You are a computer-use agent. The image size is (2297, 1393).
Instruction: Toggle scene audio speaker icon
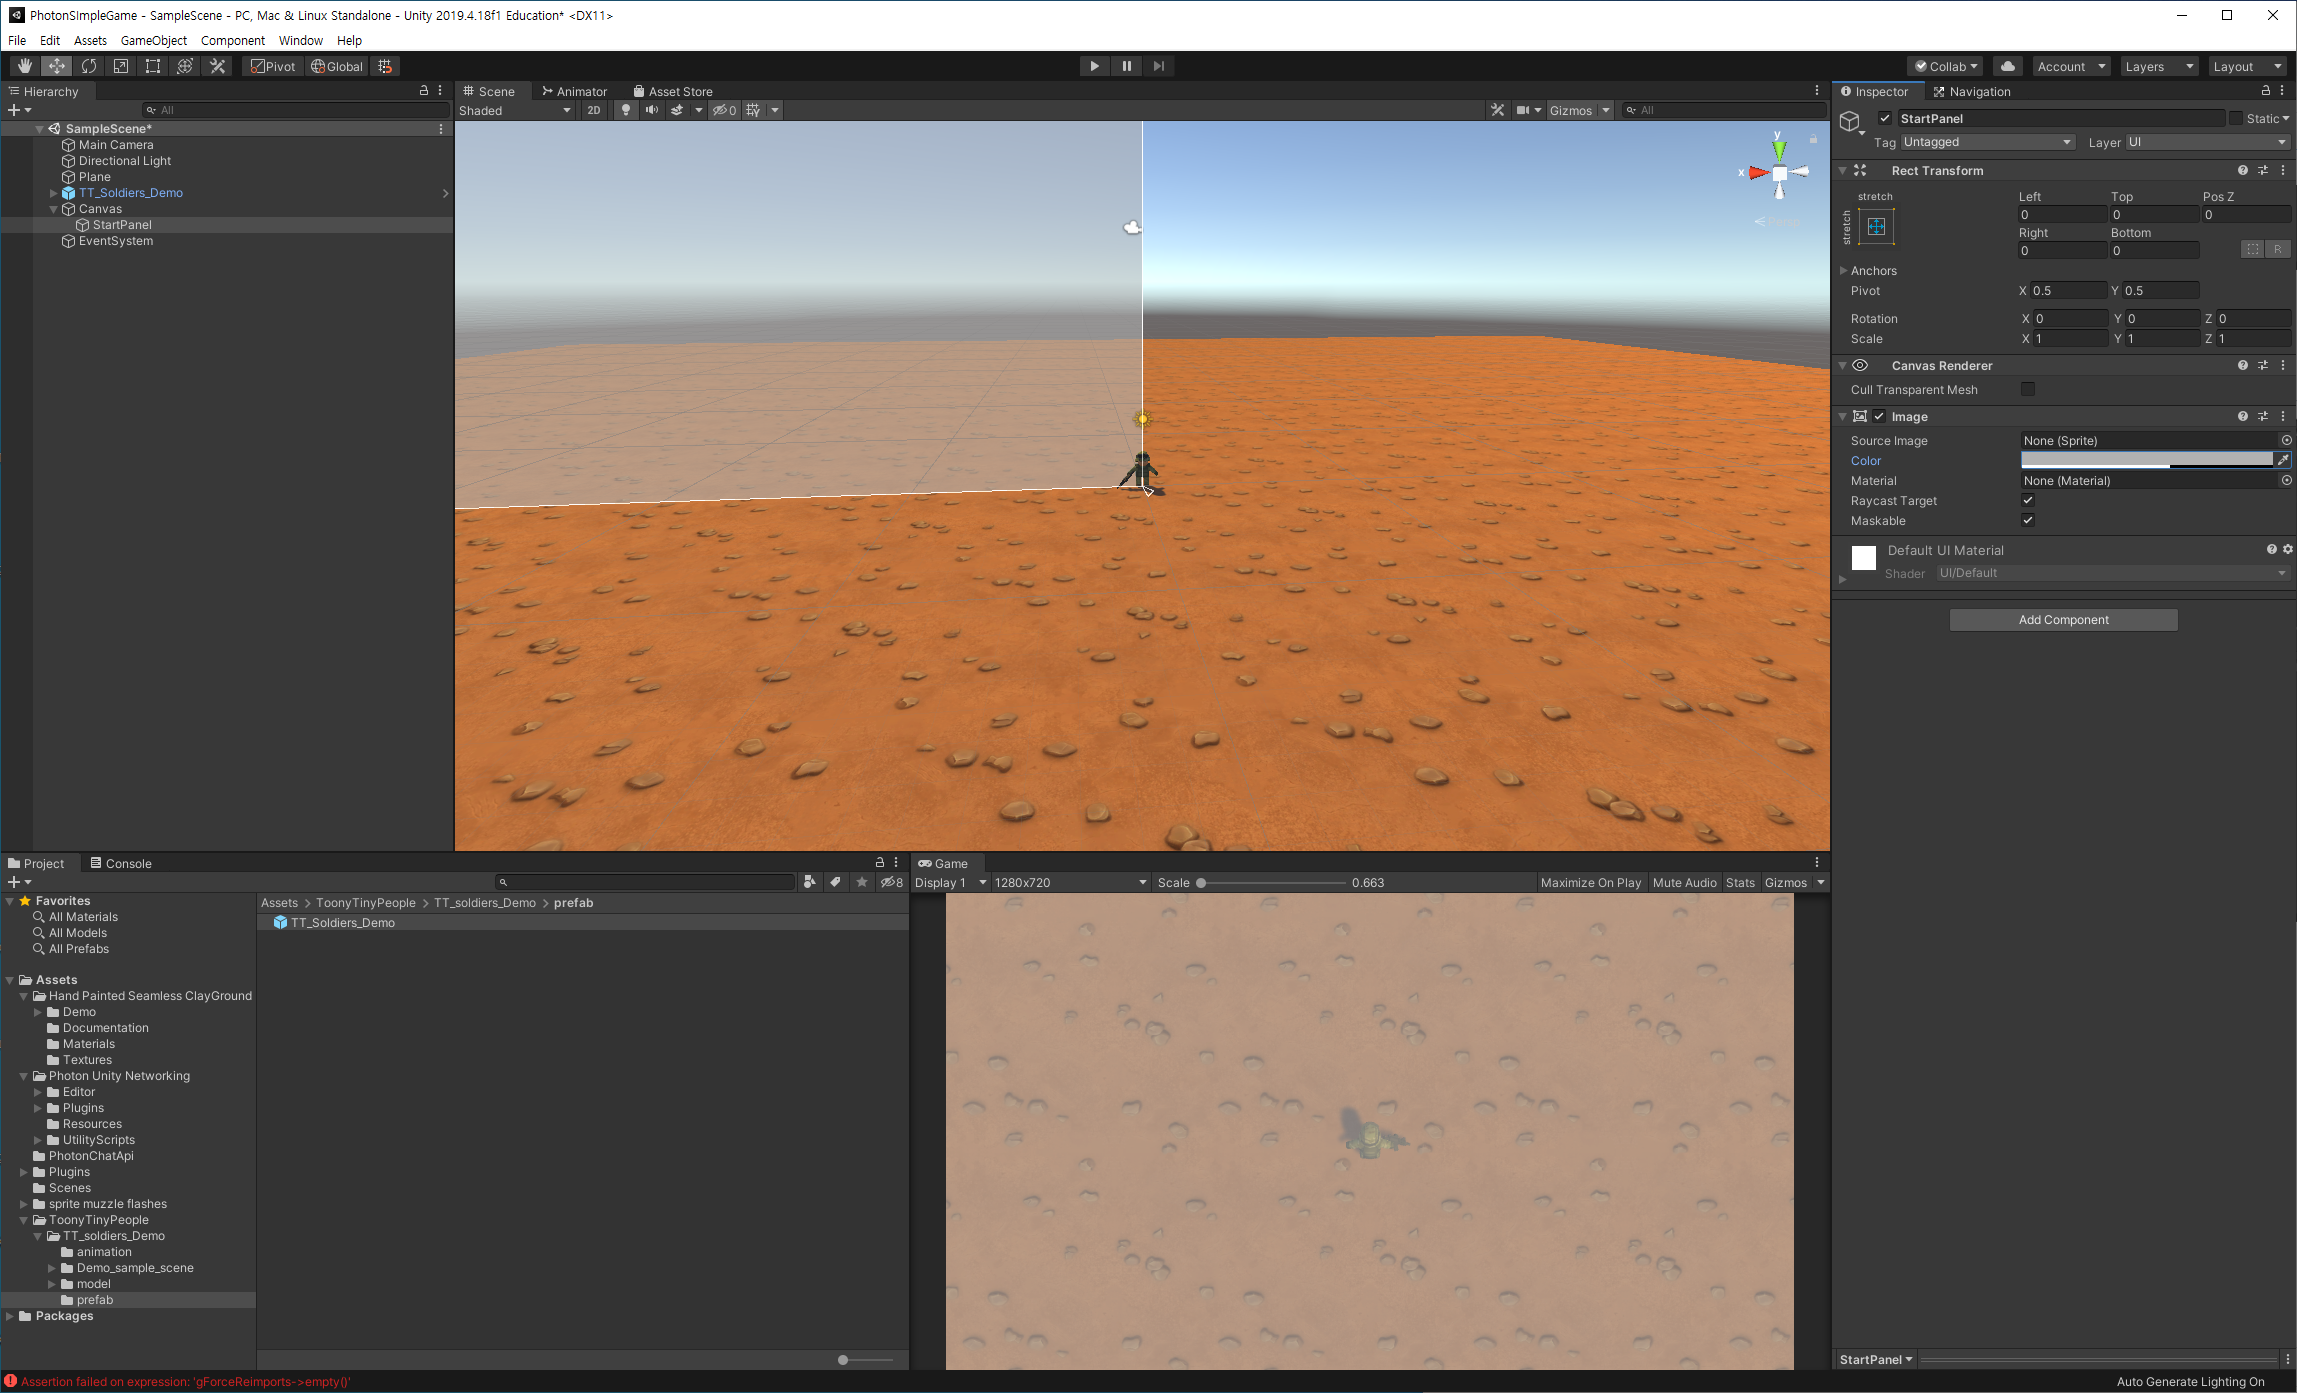tap(652, 110)
